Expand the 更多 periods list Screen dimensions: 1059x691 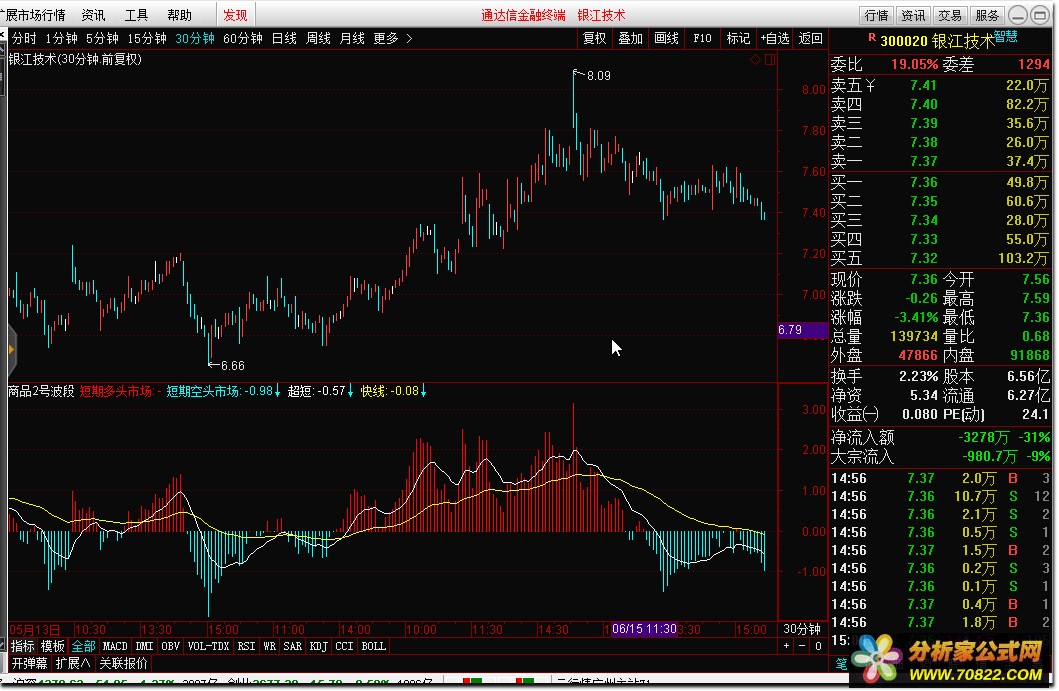coord(392,39)
